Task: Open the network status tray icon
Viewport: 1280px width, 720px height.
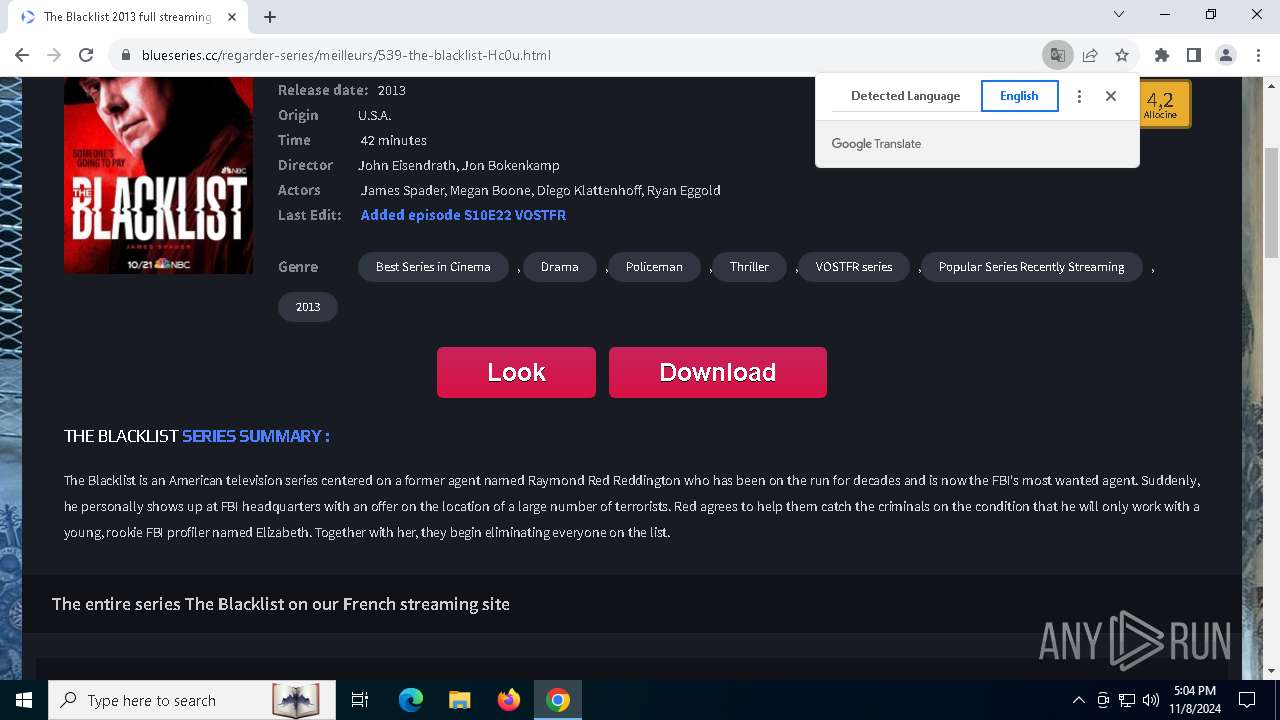Action: [x=1127, y=700]
